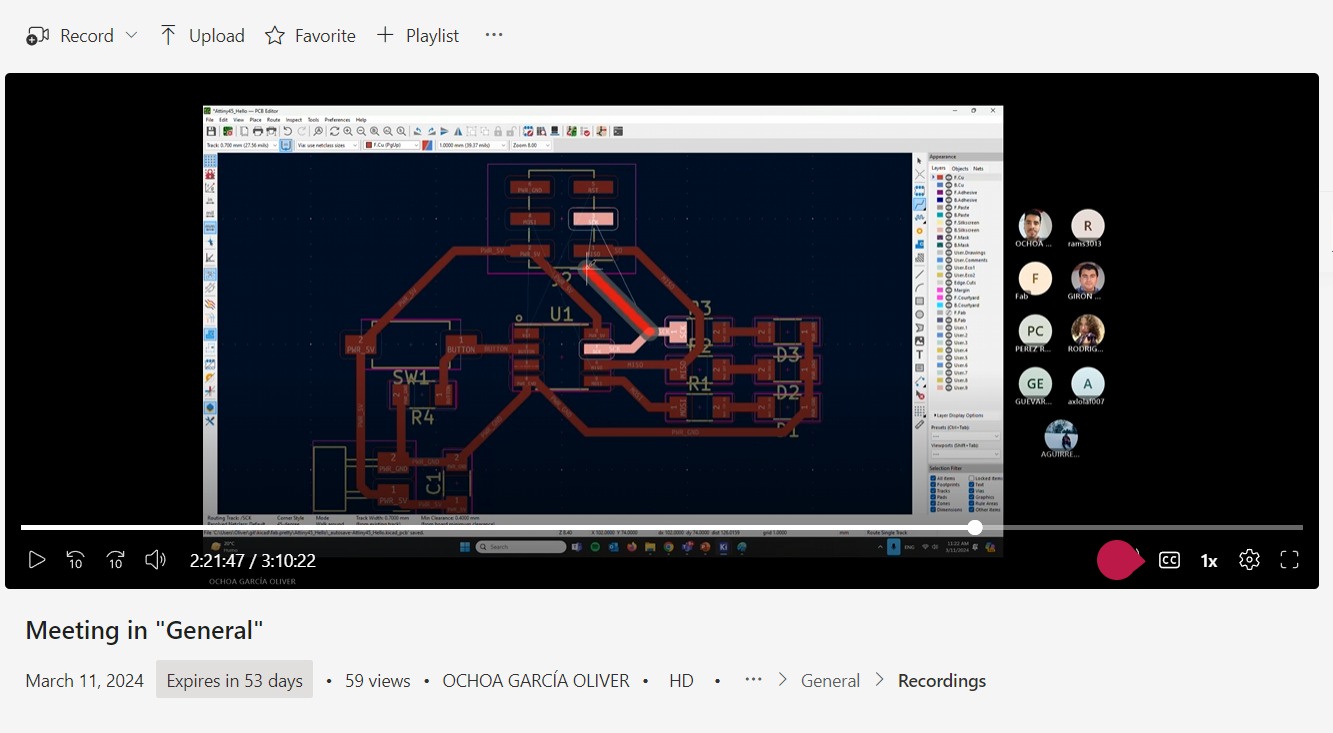Skip forward 10 seconds
Image resolution: width=1333 pixels, height=733 pixels.
(x=116, y=560)
